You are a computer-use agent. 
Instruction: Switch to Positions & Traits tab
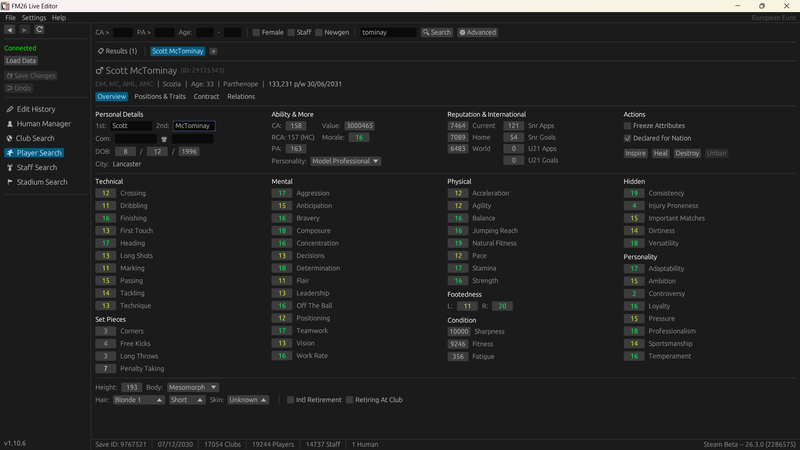(160, 96)
